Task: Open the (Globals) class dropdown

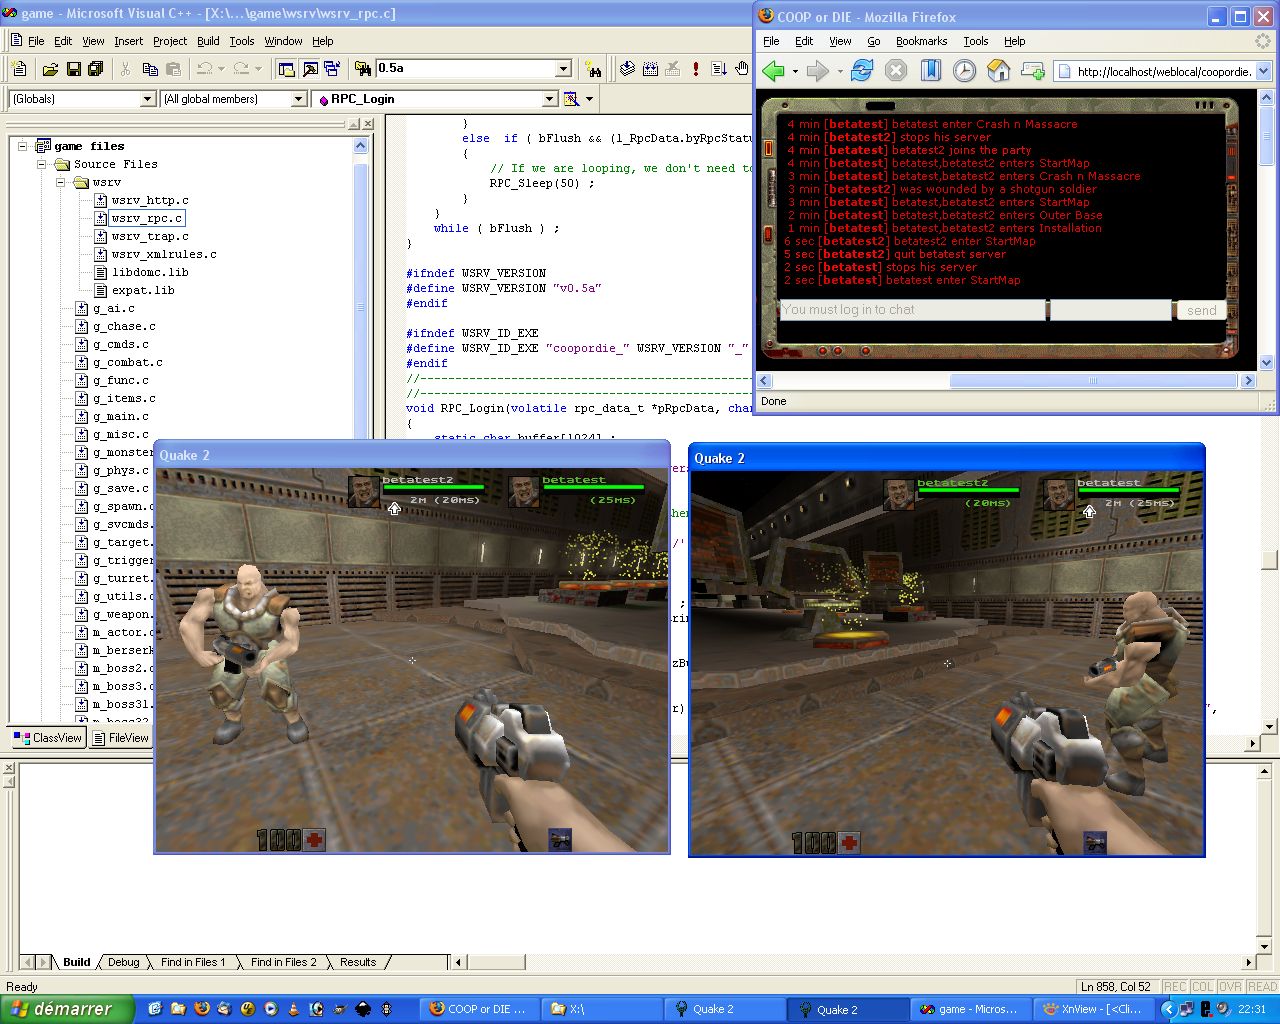Action: (x=148, y=99)
